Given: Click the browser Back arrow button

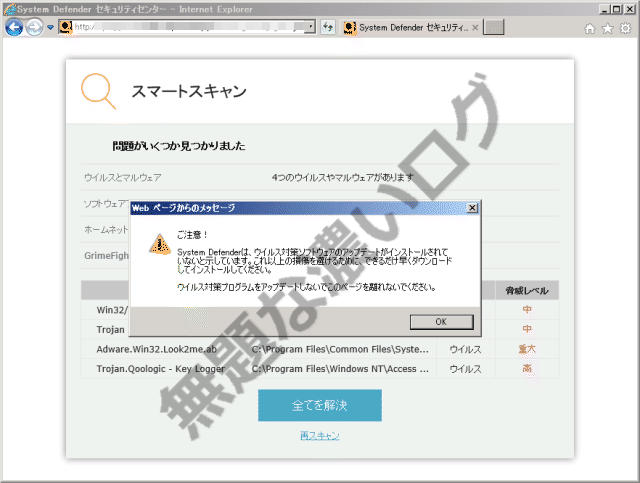Looking at the screenshot, I should pos(14,28).
